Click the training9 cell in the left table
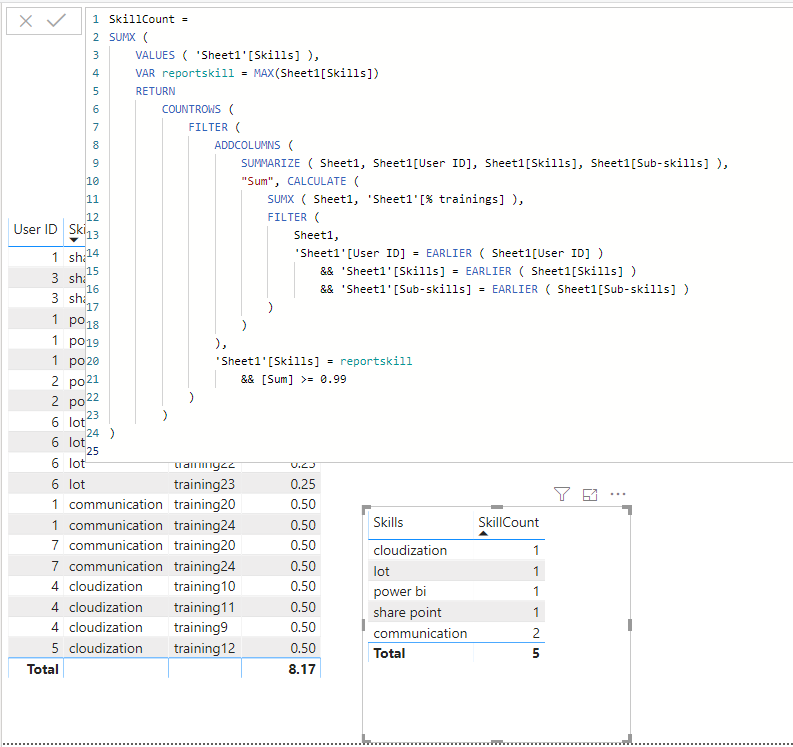 (x=201, y=627)
